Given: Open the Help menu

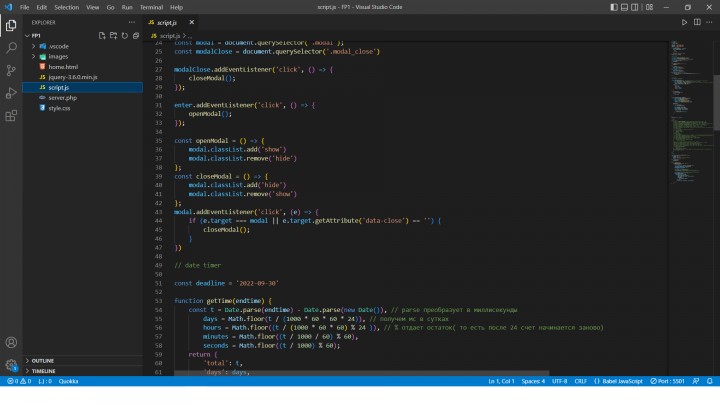Looking at the screenshot, I should click(x=176, y=7).
